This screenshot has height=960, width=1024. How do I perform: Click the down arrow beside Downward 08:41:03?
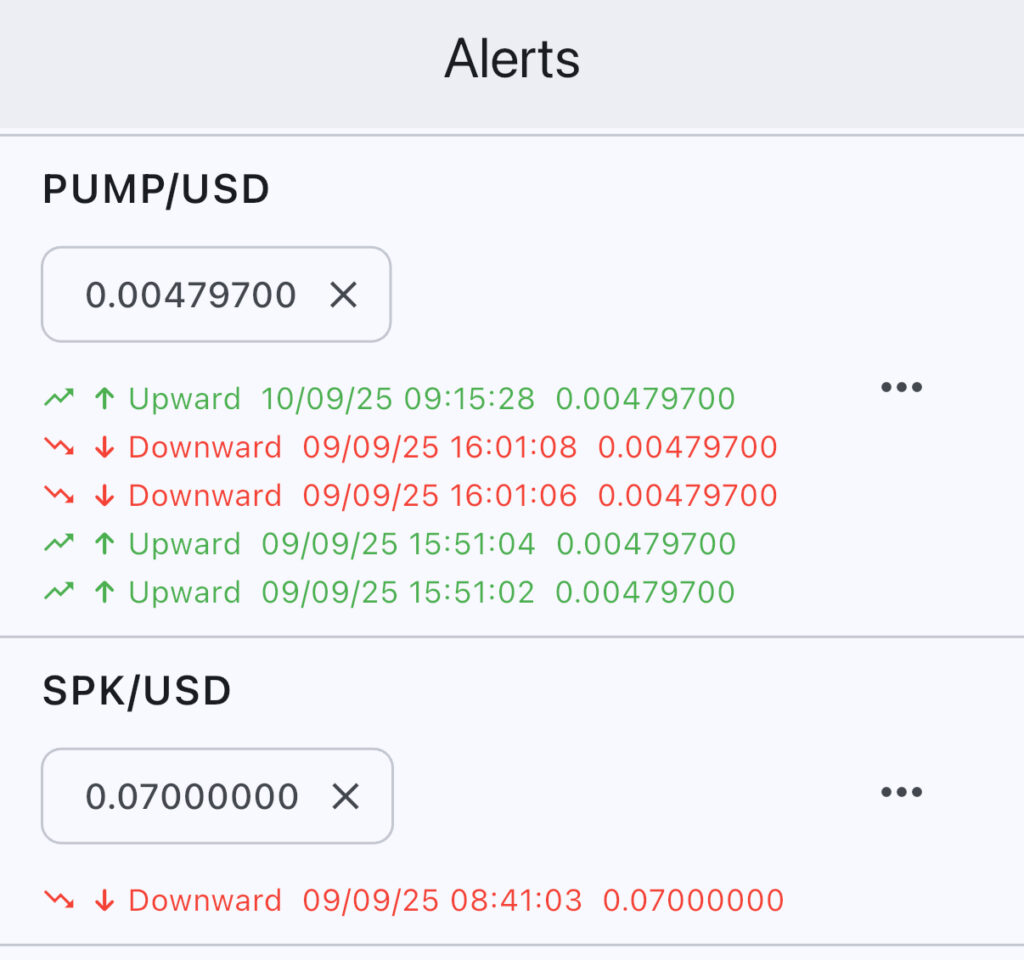pyautogui.click(x=104, y=900)
